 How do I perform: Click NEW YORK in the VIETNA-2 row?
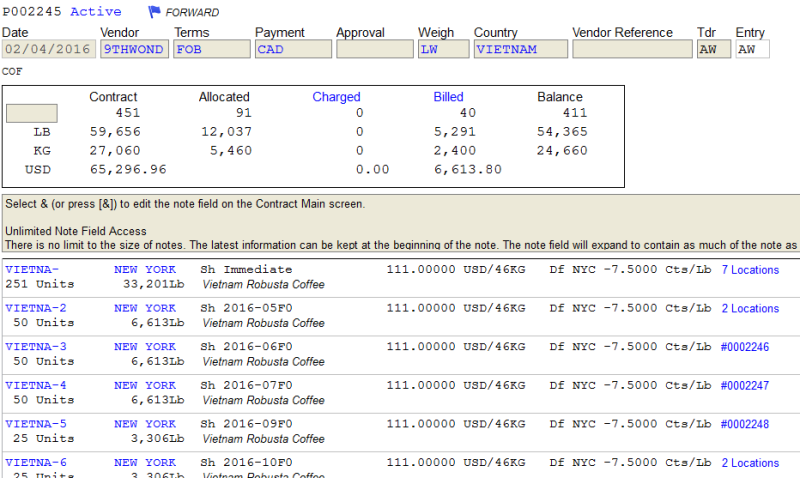[x=145, y=308]
